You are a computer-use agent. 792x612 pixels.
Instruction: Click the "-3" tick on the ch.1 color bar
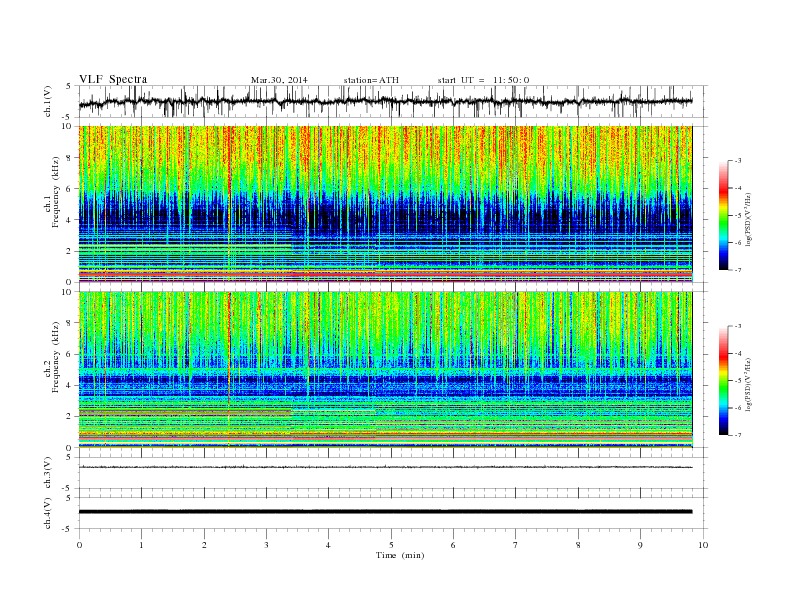click(x=737, y=161)
